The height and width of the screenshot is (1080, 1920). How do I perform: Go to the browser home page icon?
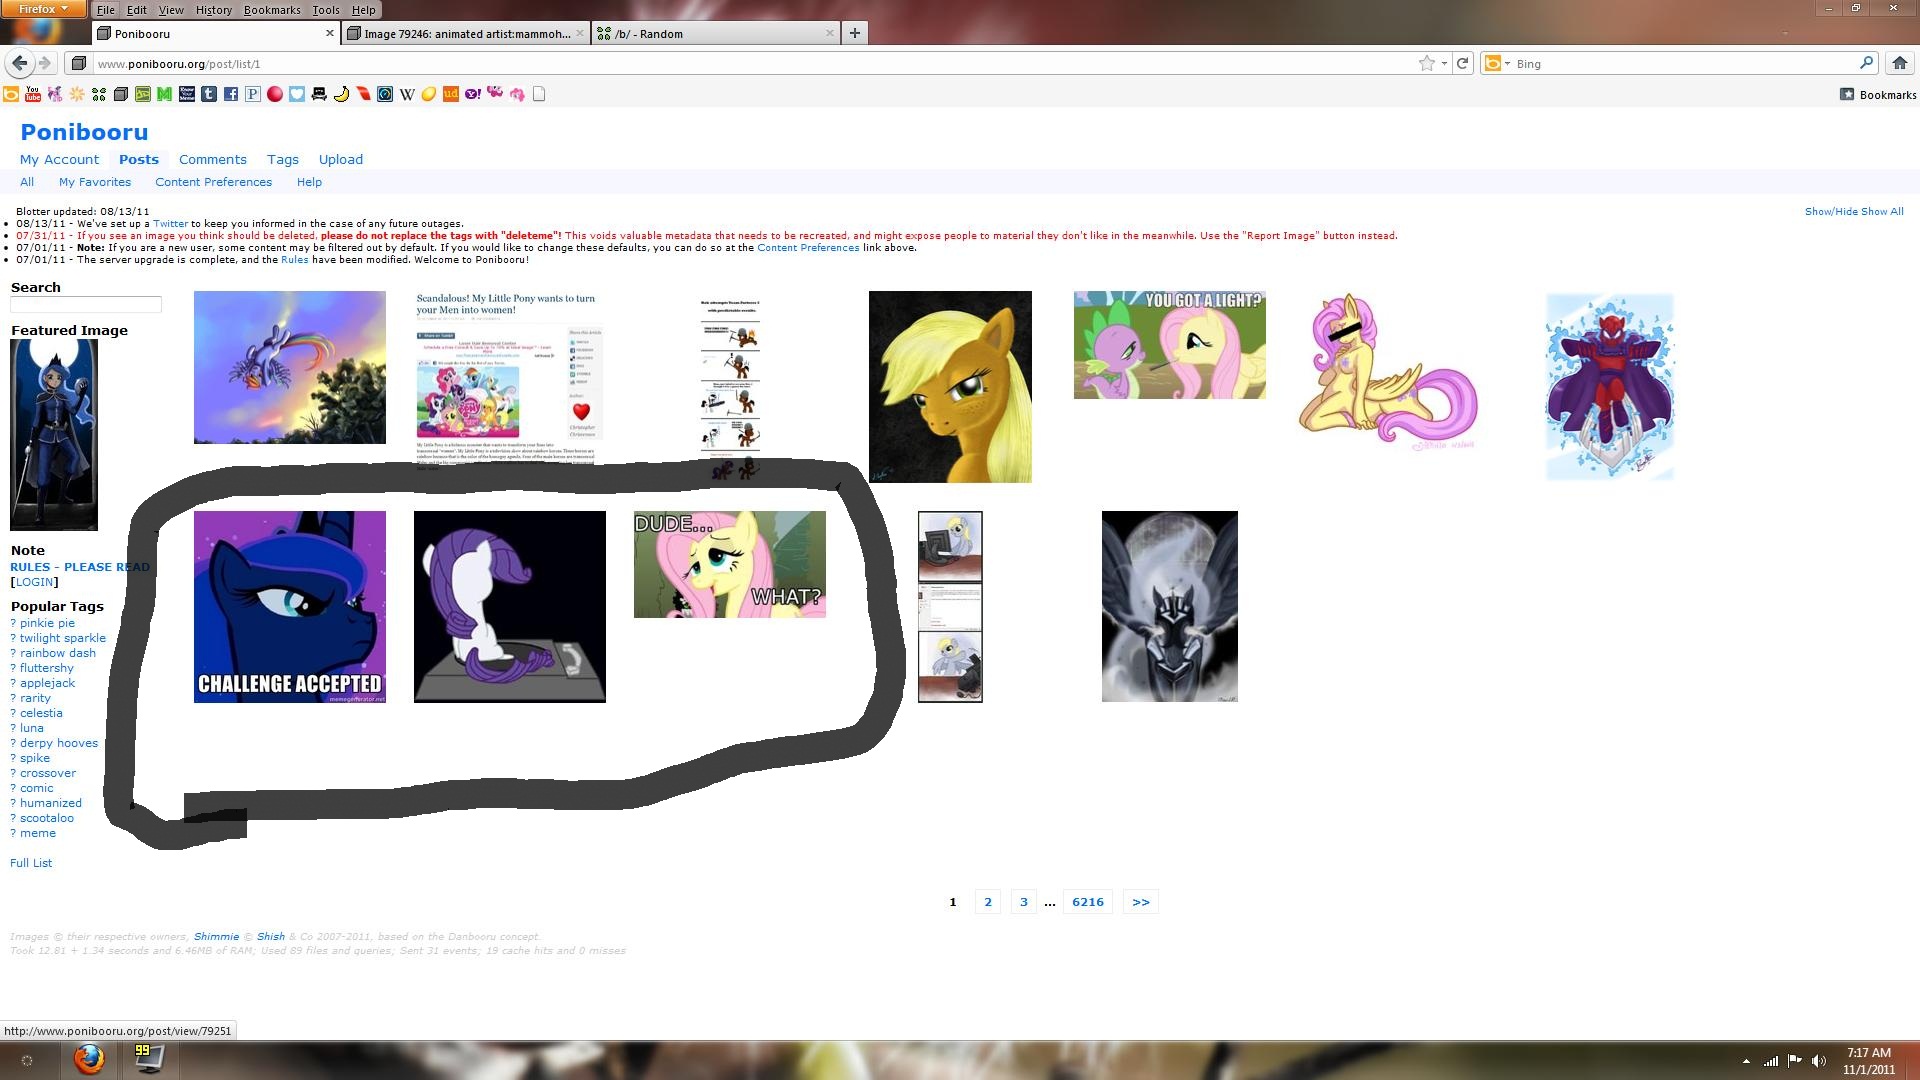tap(1899, 63)
